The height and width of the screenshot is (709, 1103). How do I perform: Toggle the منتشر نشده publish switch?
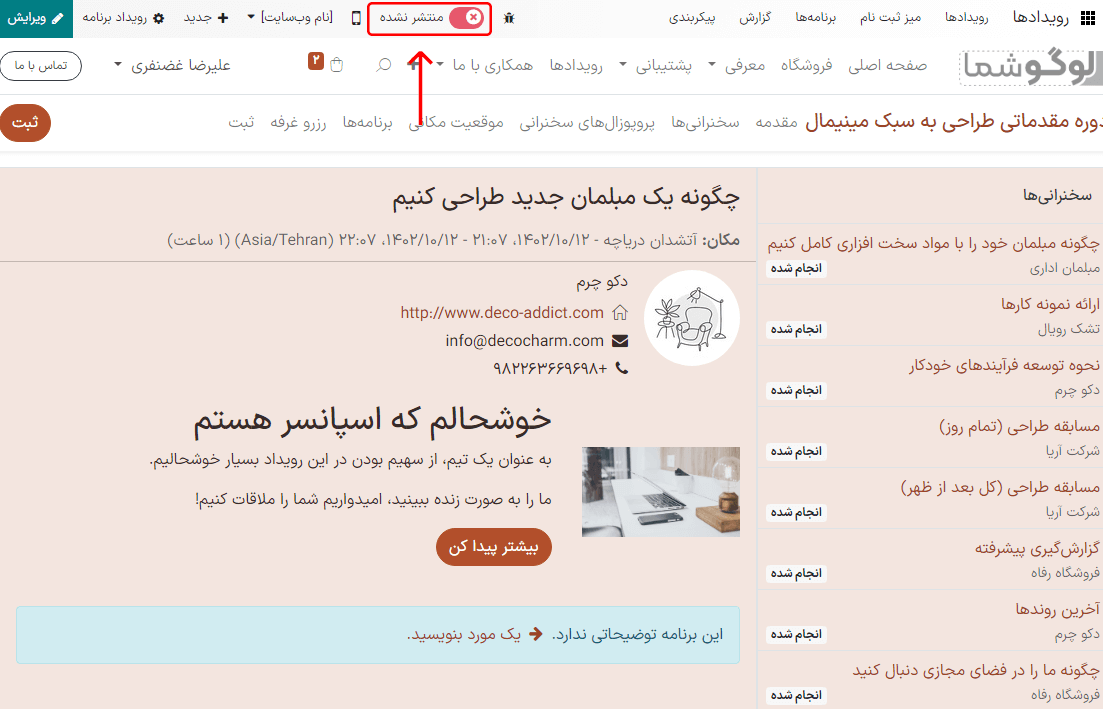(x=465, y=18)
